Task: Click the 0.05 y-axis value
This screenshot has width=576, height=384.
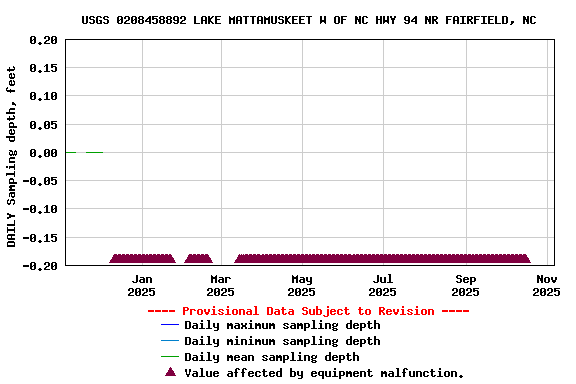Action: pyautogui.click(x=43, y=125)
